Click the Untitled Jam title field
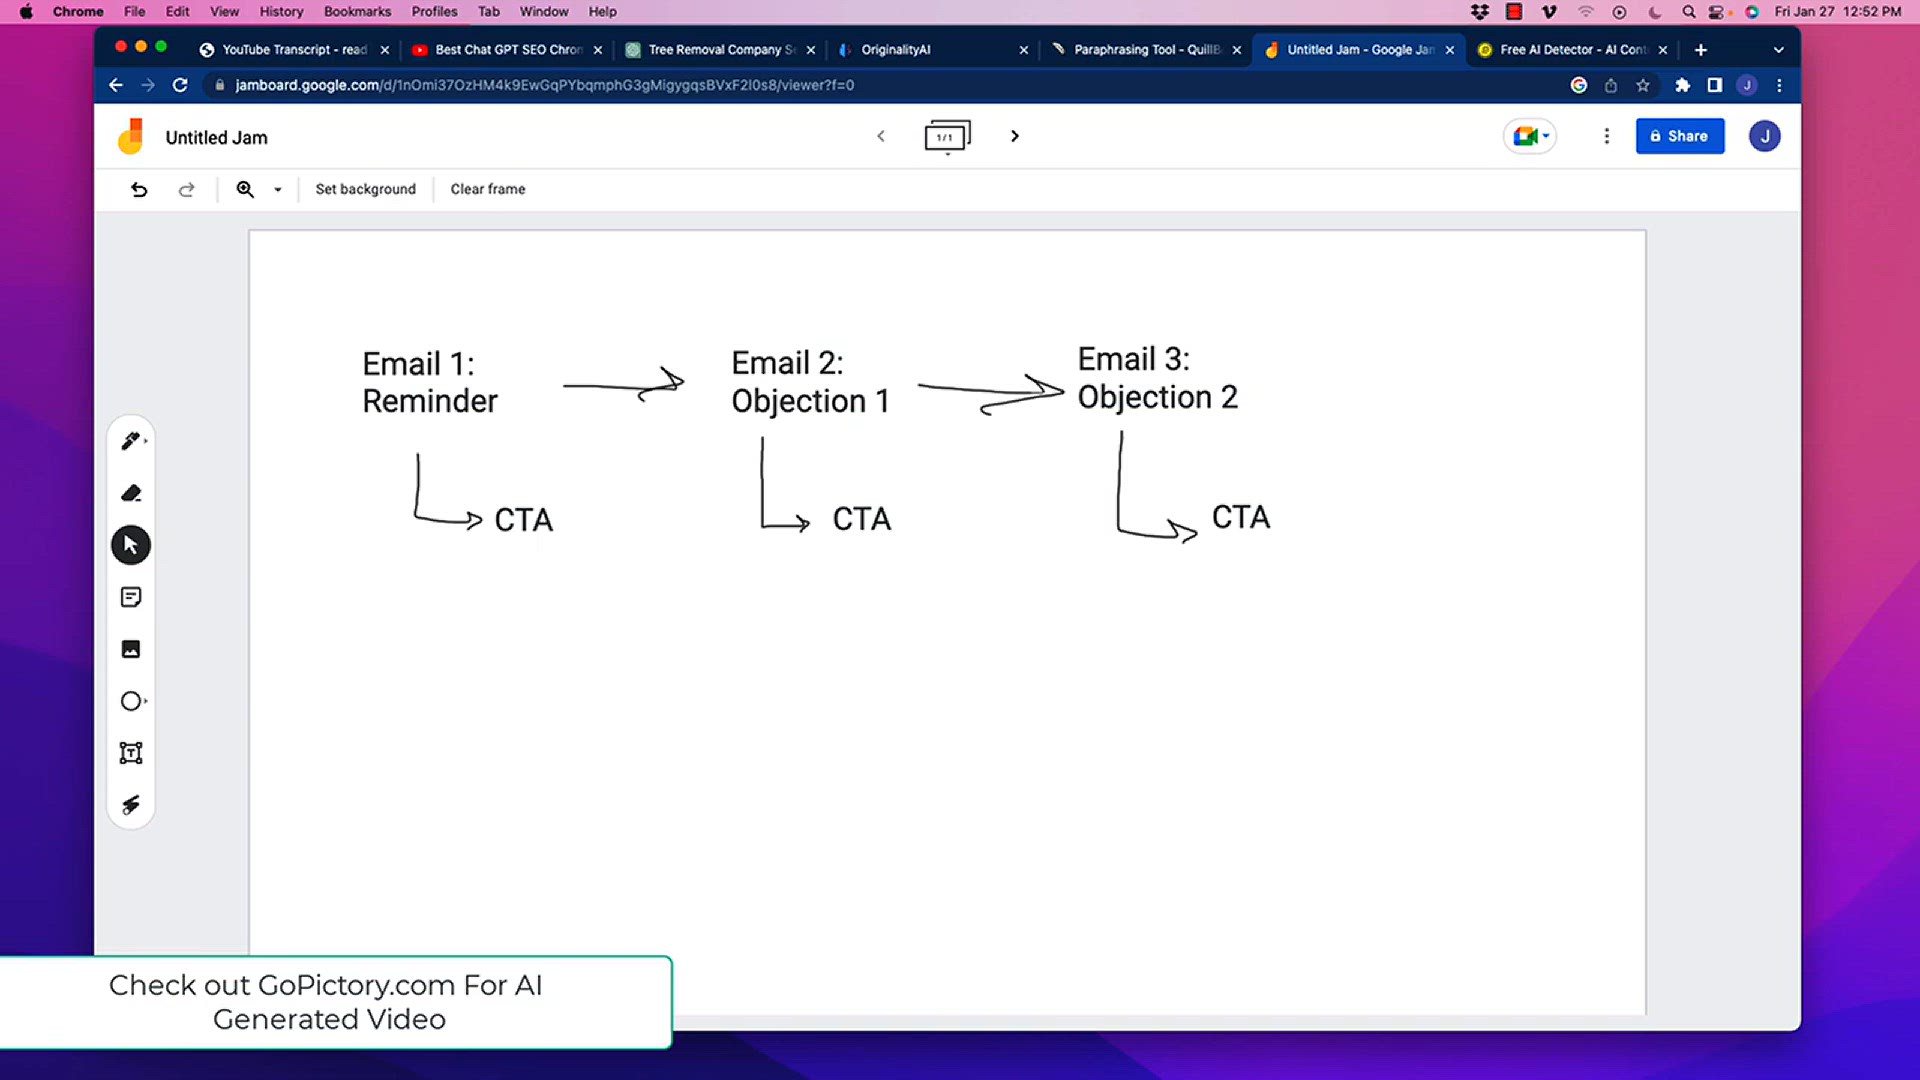Image resolution: width=1920 pixels, height=1080 pixels. 216,137
